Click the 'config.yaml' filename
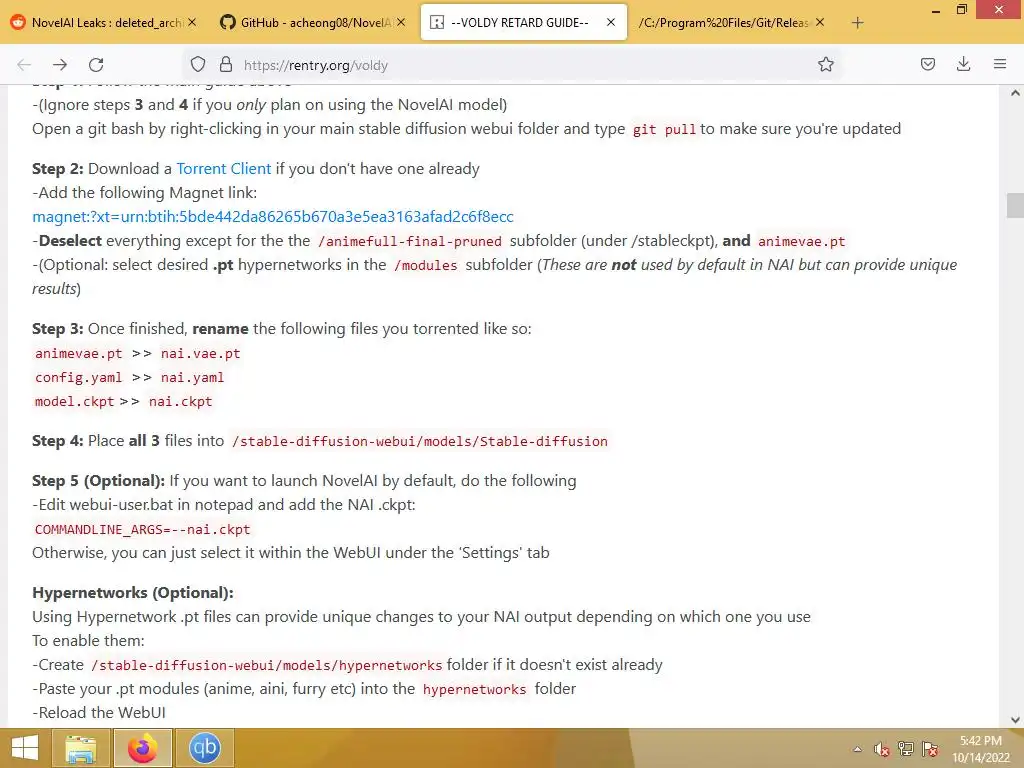1024x768 pixels. click(78, 377)
